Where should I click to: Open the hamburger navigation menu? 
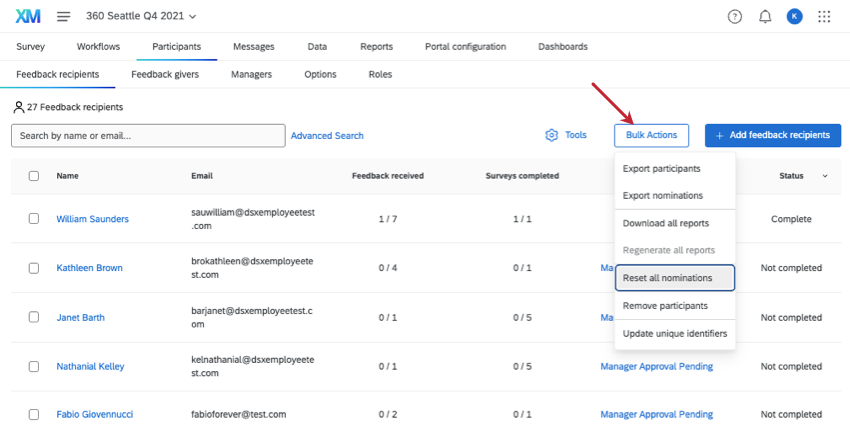point(63,16)
